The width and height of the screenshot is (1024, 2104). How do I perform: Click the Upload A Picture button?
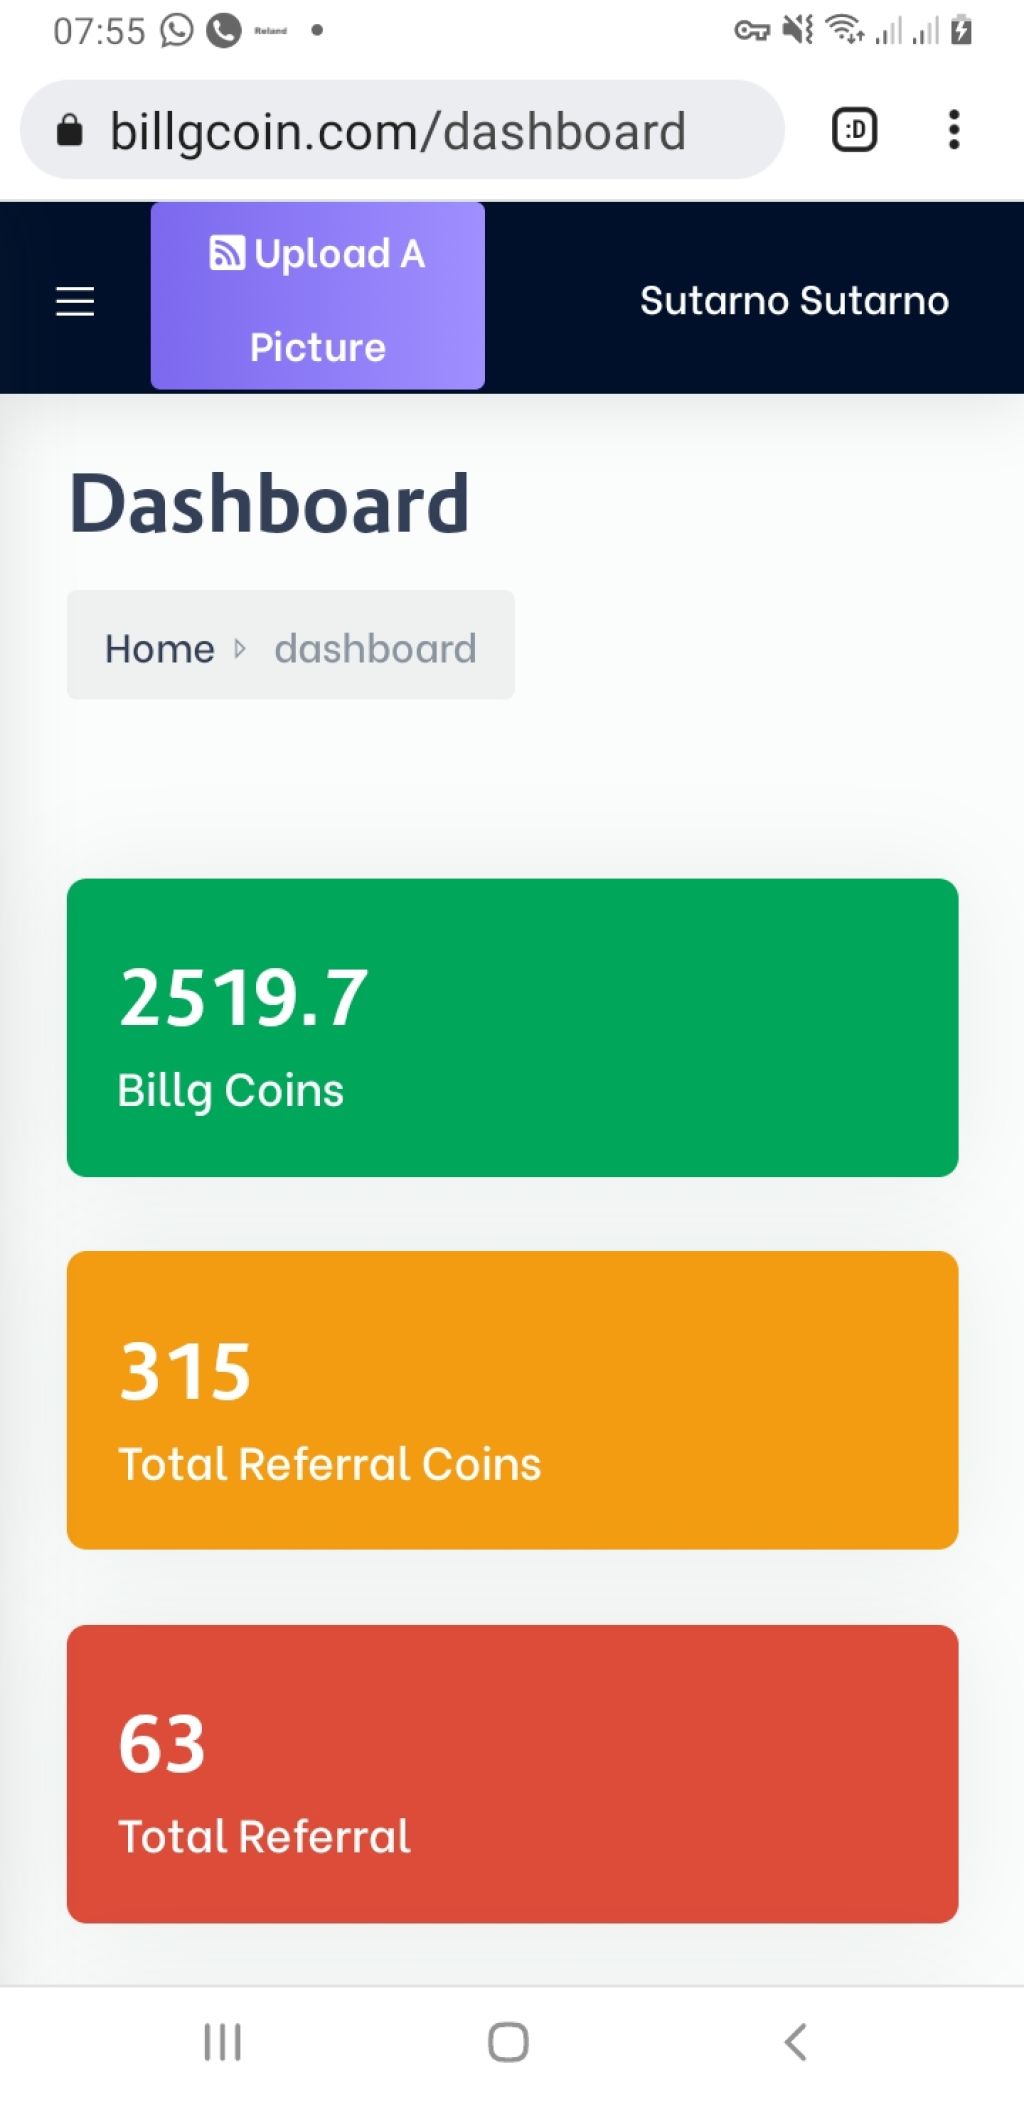click(318, 296)
